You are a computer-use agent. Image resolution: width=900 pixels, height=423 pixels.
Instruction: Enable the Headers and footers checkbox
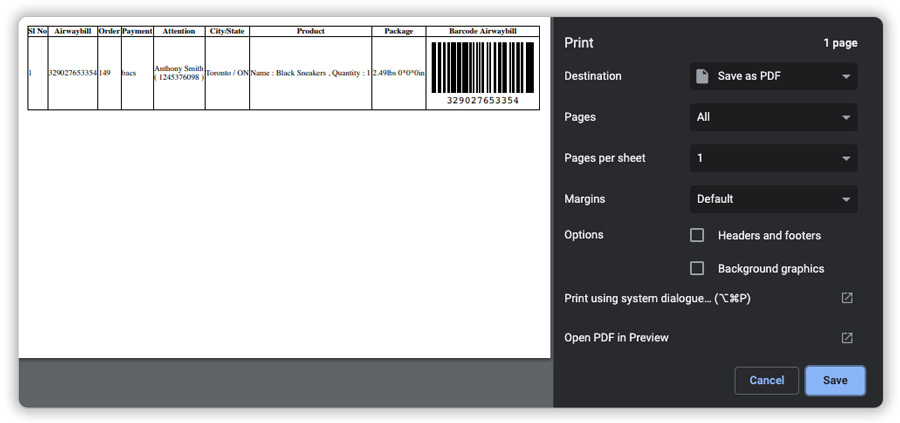coord(697,235)
